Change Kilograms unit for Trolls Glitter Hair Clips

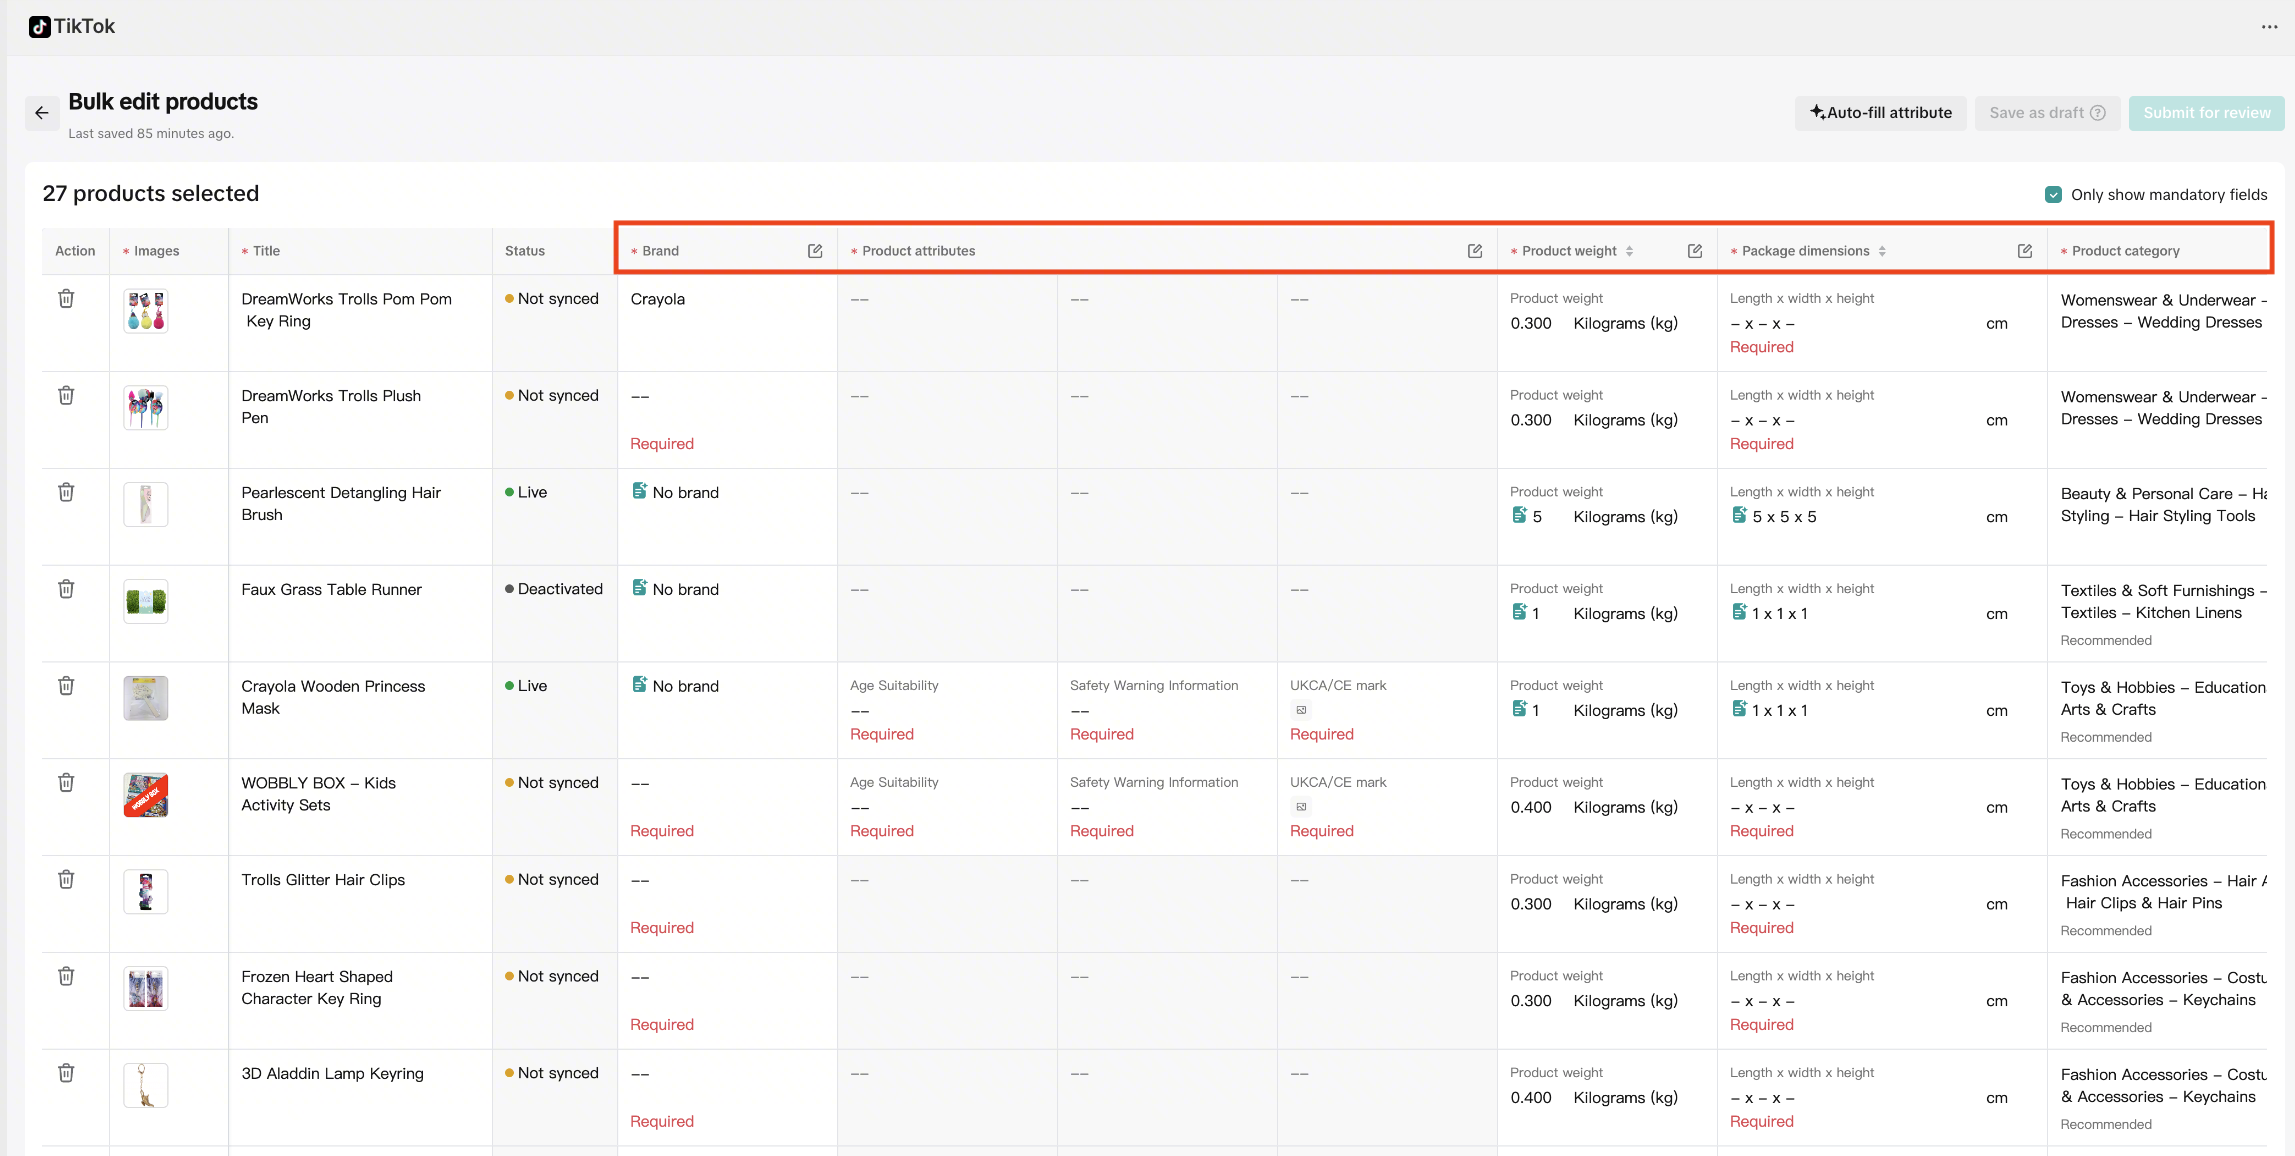[1625, 905]
